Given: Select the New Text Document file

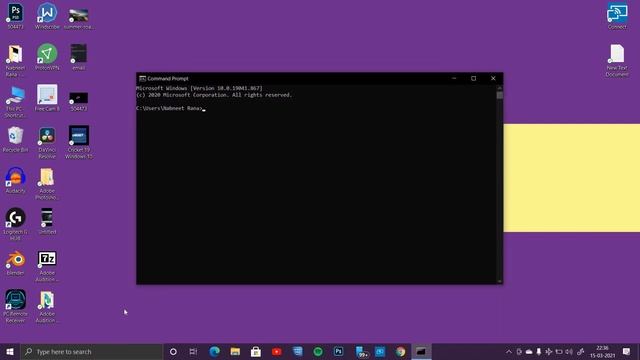Looking at the screenshot, I should pyautogui.click(x=617, y=60).
